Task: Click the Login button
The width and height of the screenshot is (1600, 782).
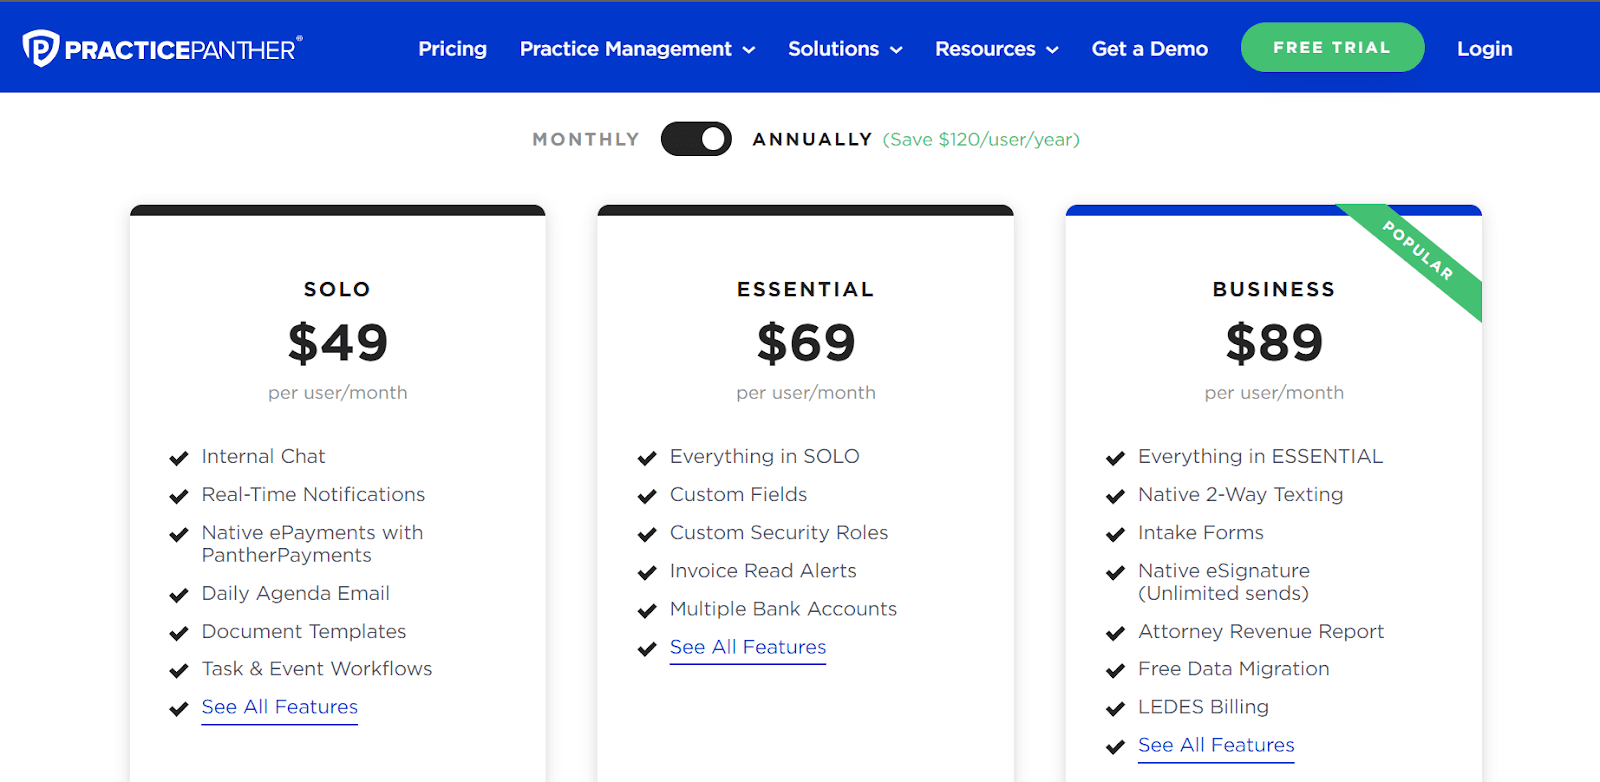Action: click(x=1484, y=48)
